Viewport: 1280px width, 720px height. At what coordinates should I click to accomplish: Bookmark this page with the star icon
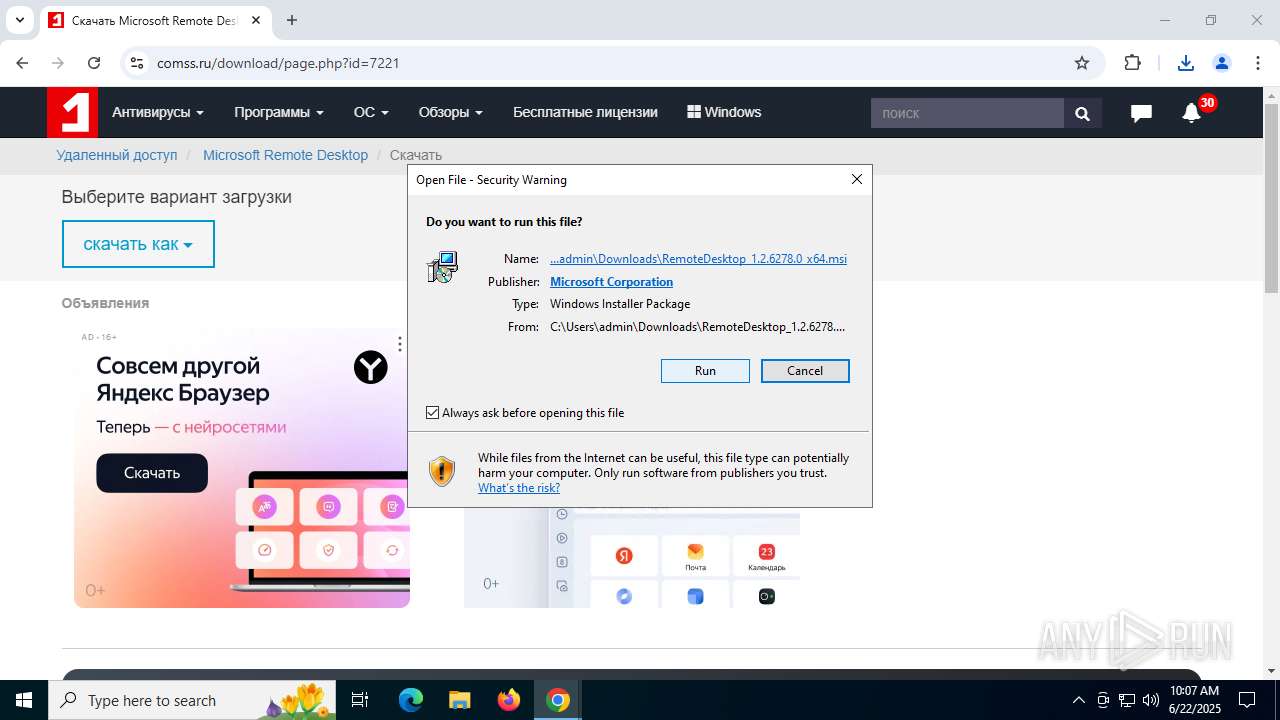[x=1082, y=63]
